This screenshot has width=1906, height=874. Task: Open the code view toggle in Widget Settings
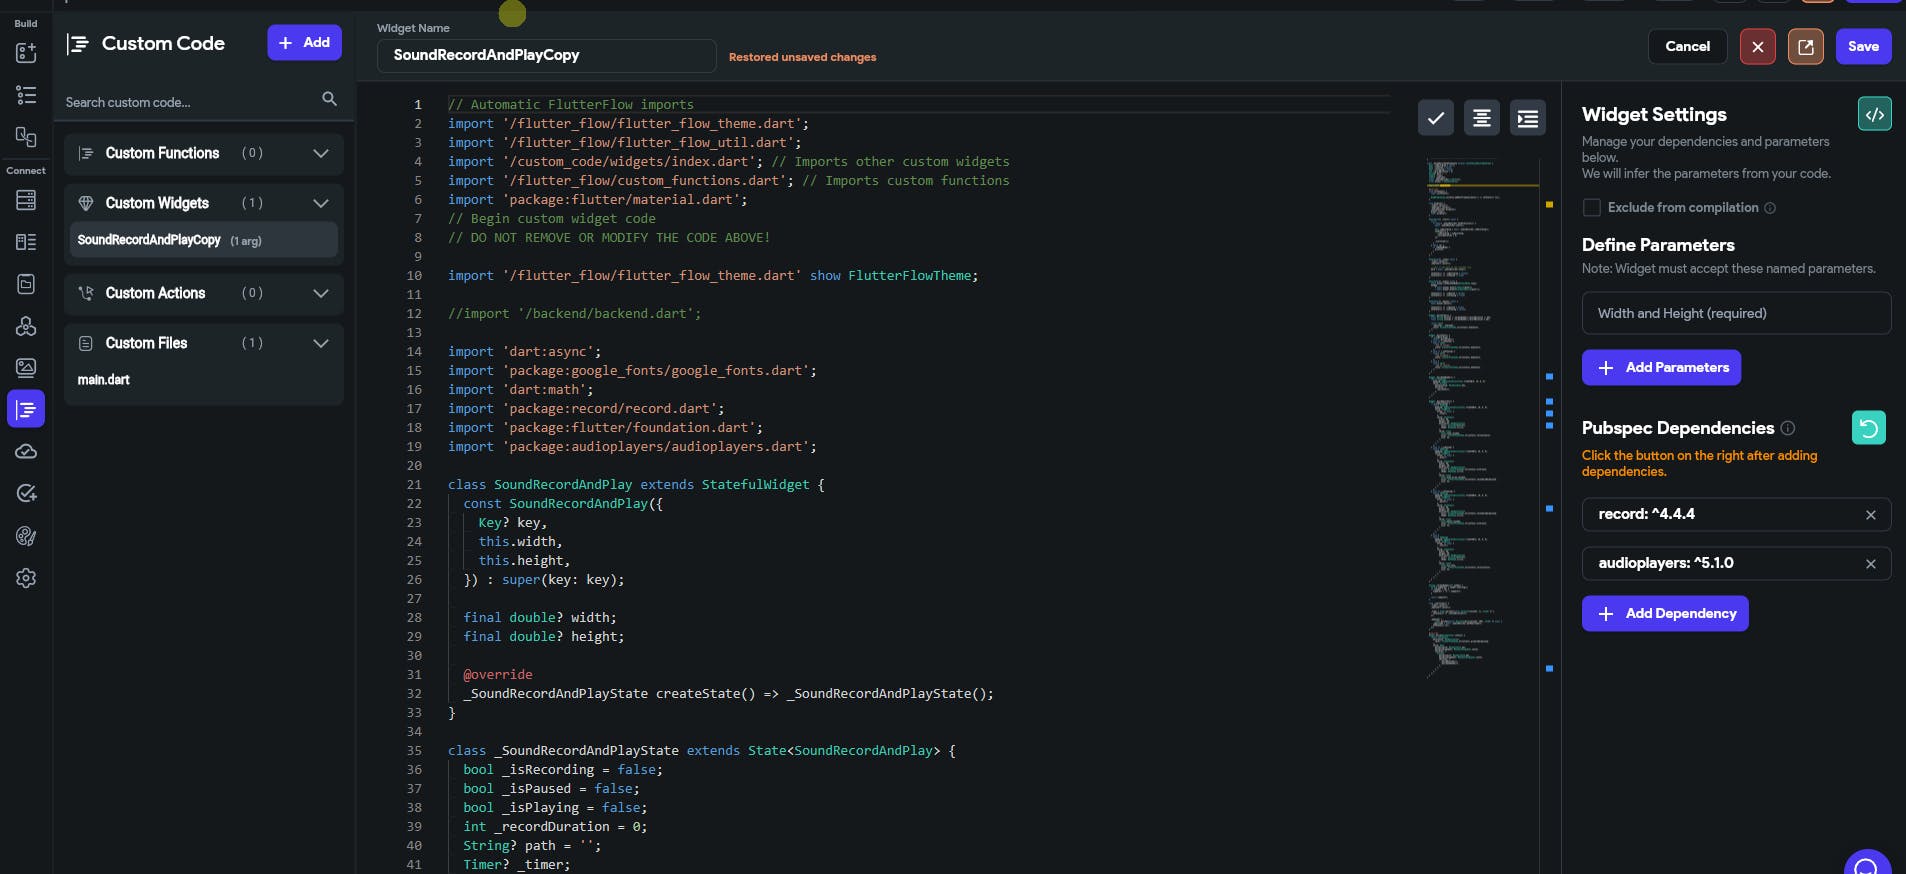click(1874, 115)
